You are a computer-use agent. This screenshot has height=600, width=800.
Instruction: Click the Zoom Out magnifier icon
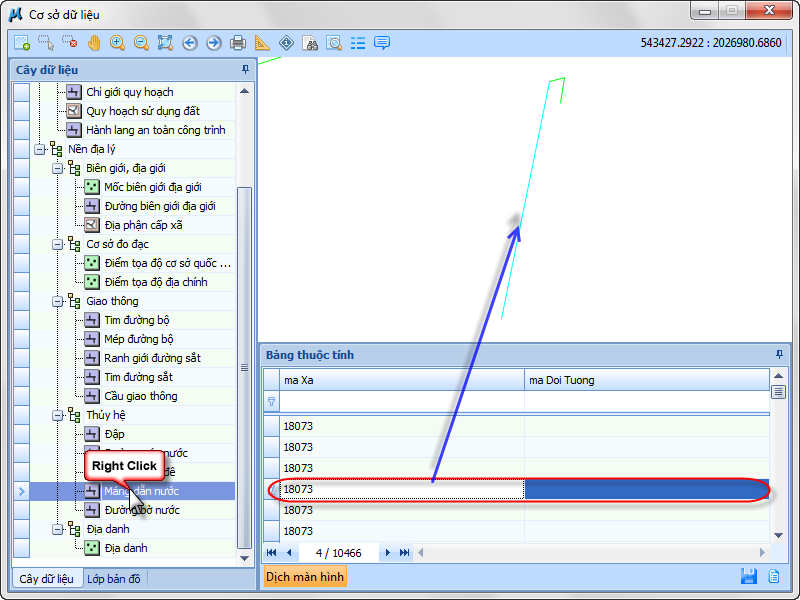click(x=142, y=43)
